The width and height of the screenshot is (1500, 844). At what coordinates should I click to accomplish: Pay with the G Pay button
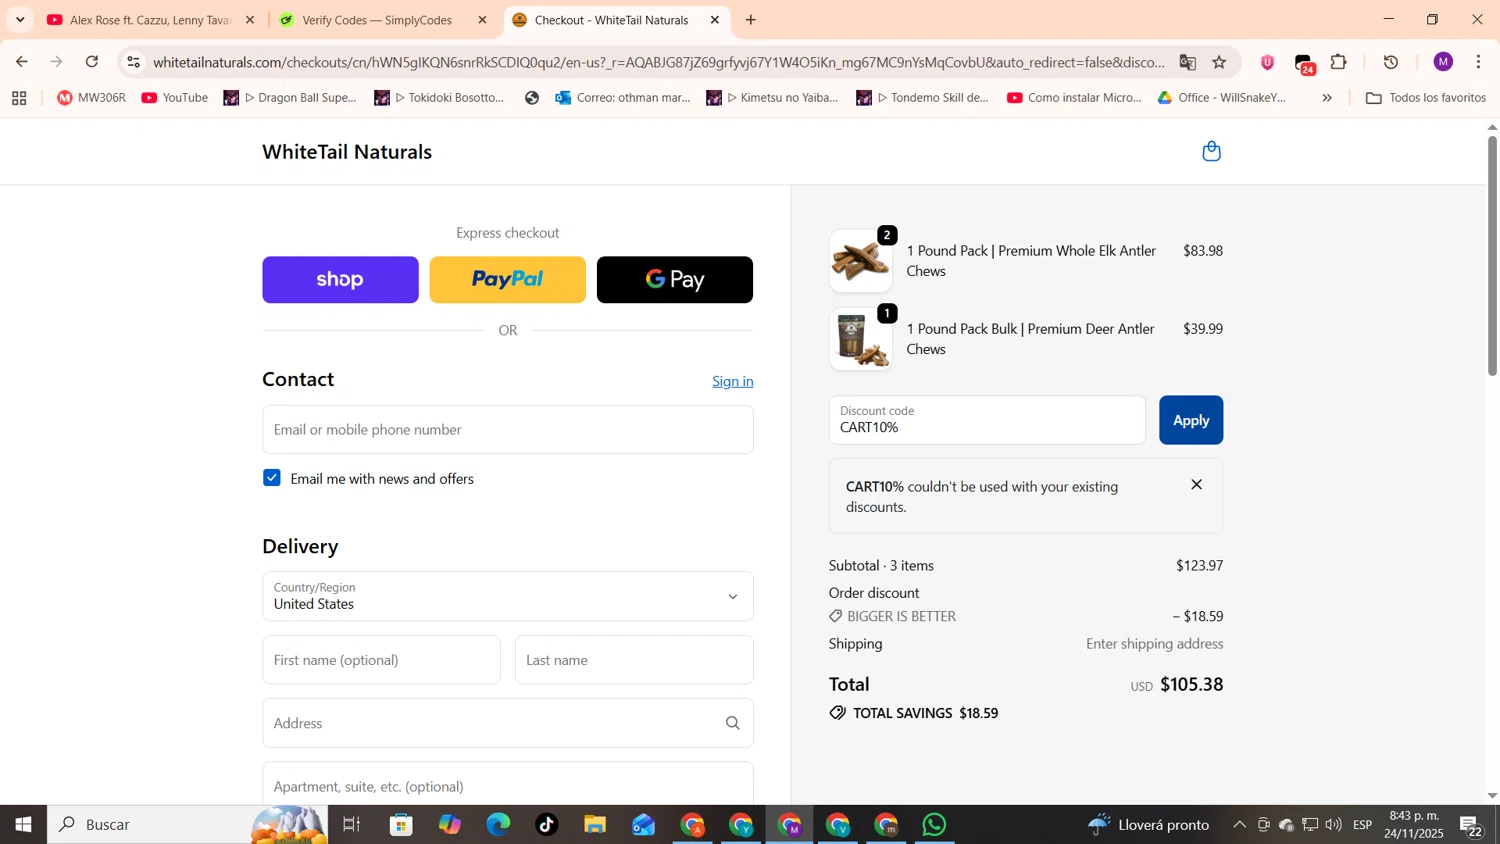point(675,280)
